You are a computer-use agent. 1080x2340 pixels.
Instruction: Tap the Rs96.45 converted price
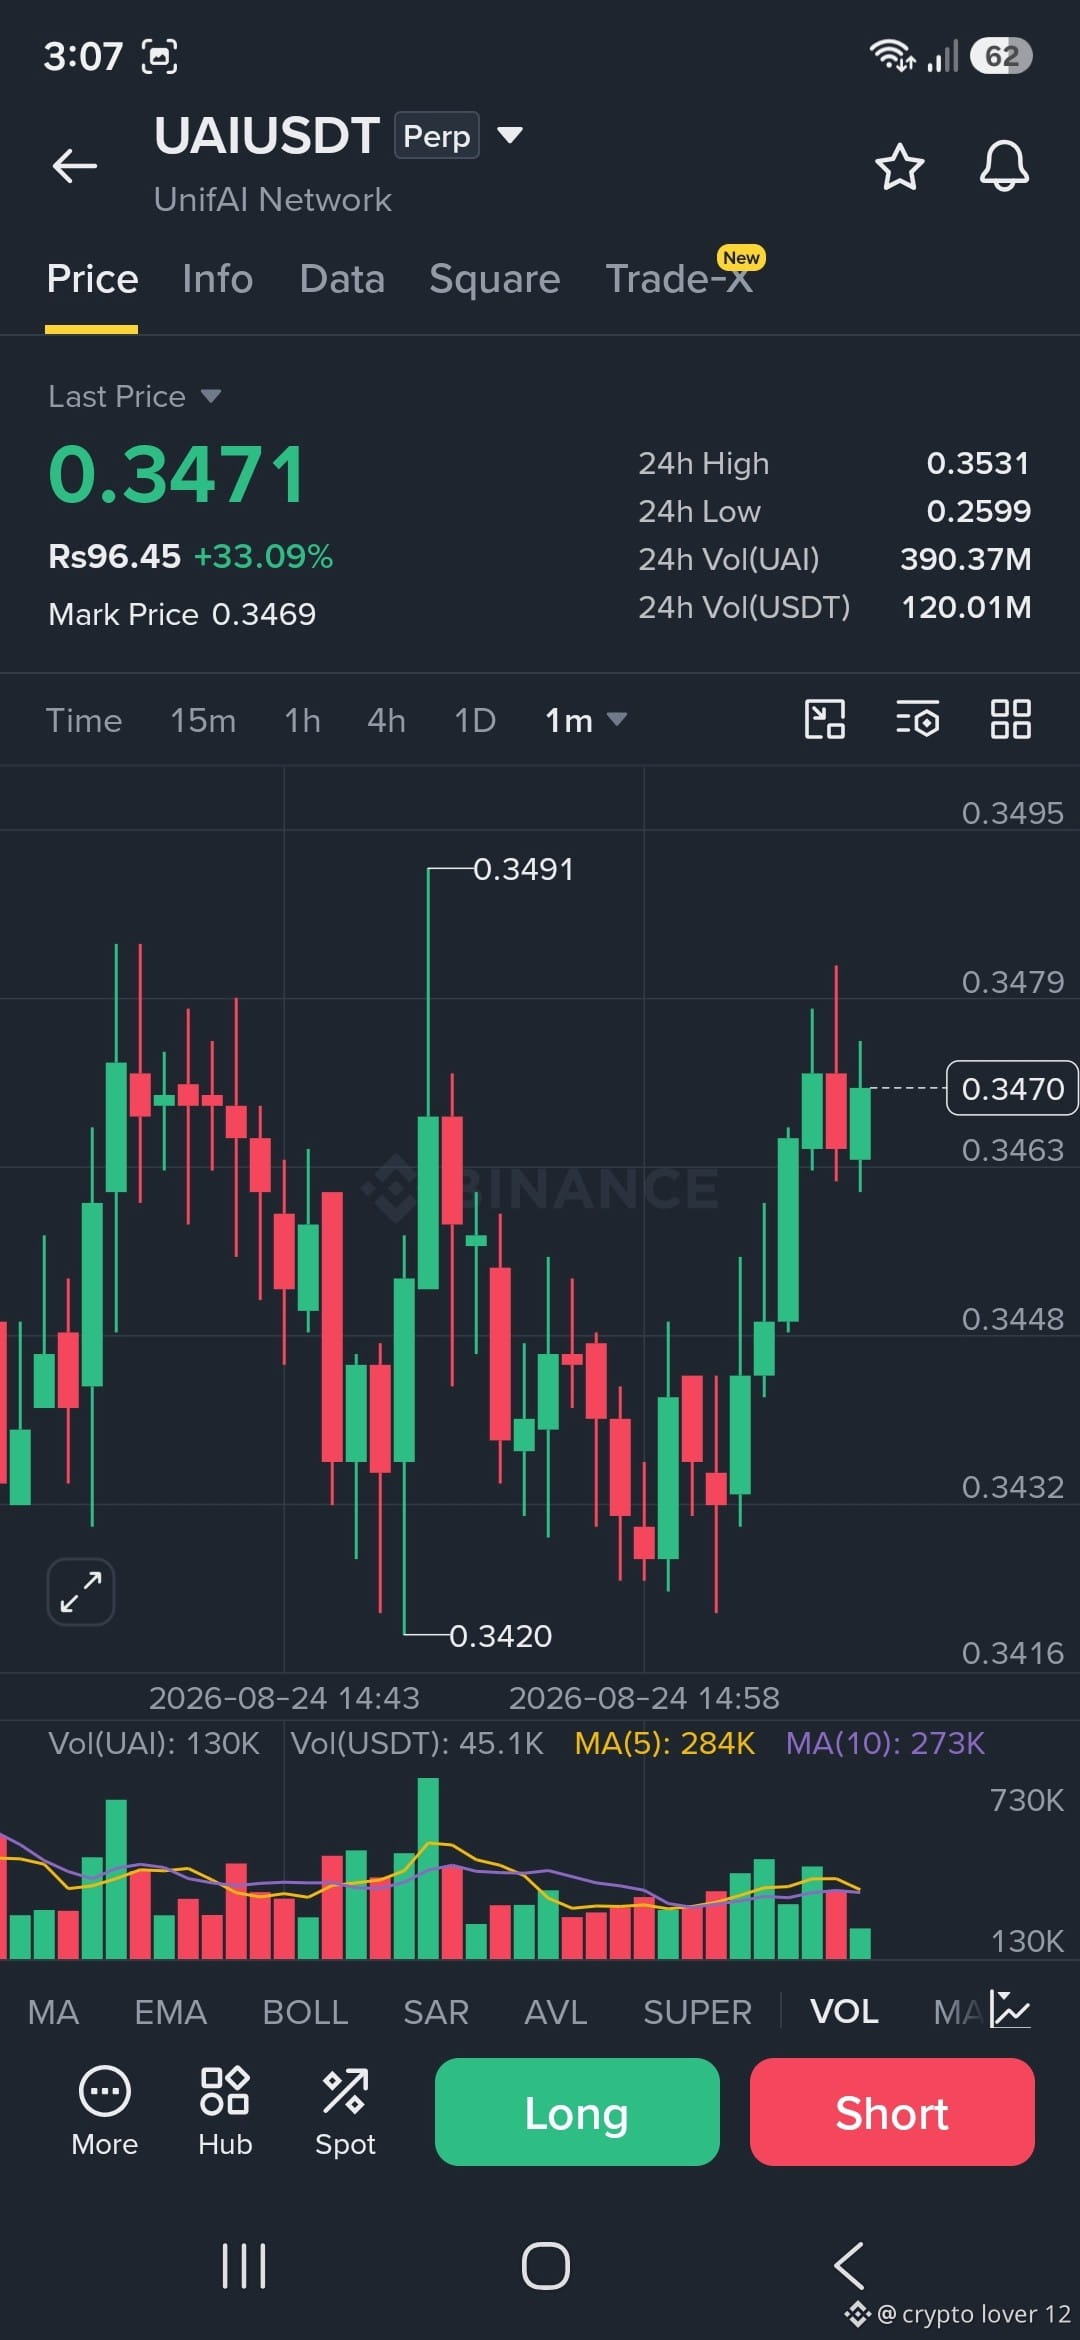click(x=114, y=556)
